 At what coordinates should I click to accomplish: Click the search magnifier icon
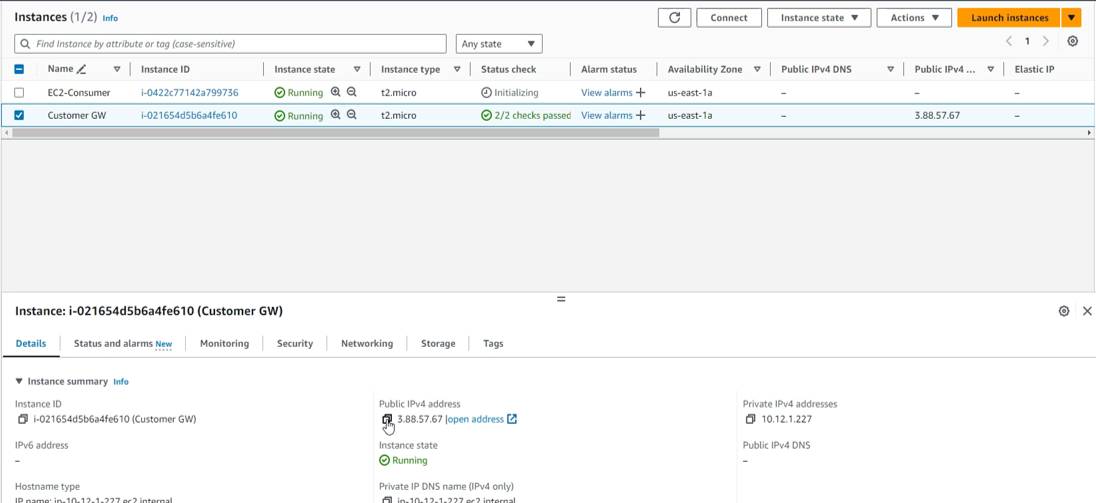[26, 43]
